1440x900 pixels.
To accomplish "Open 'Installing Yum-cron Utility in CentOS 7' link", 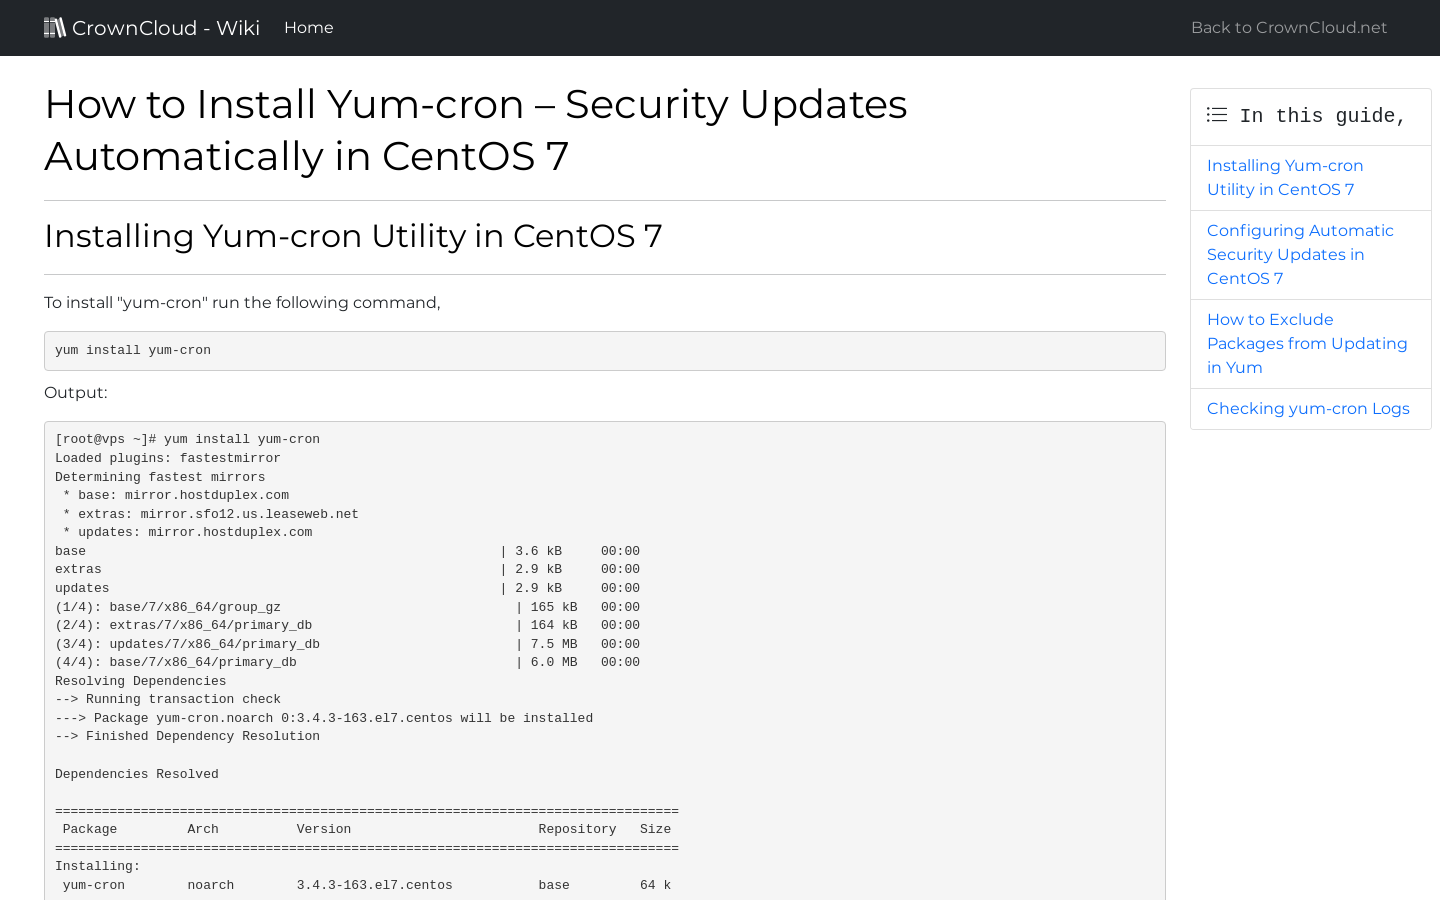I will click(1285, 177).
